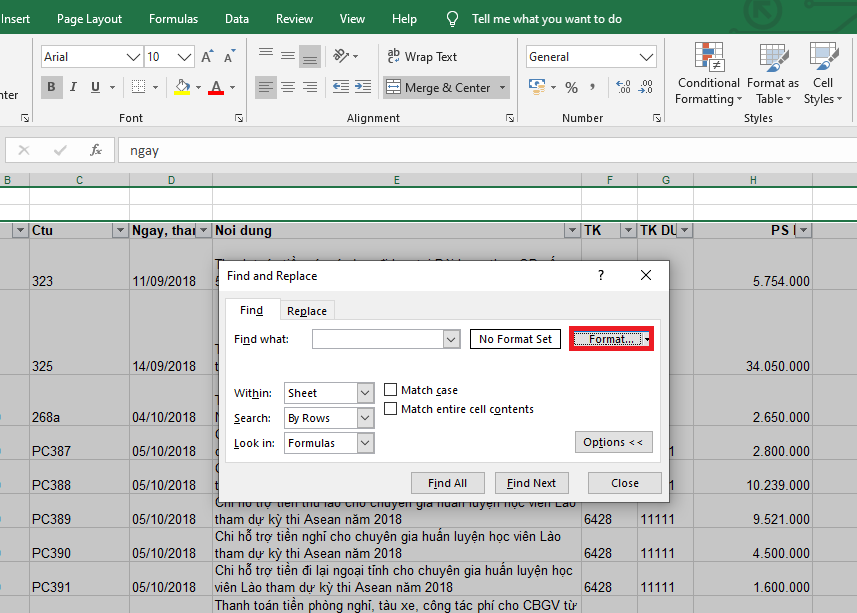Viewport: 857px width, 613px height.
Task: Switch to the Replace tab
Action: point(307,311)
